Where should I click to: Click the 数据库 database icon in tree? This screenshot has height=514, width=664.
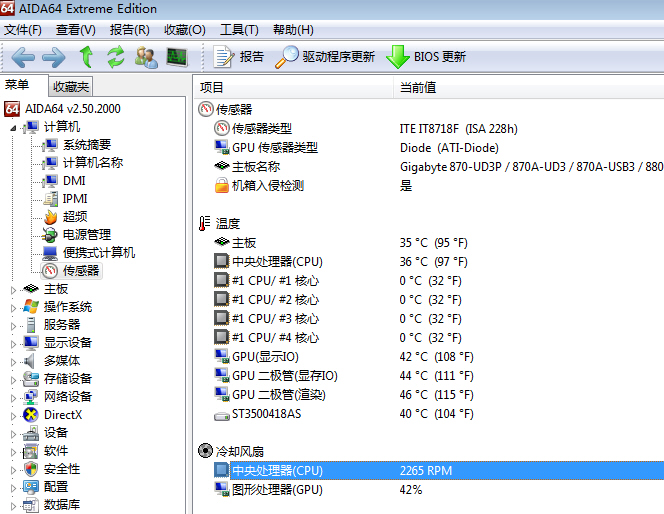[x=30, y=505]
